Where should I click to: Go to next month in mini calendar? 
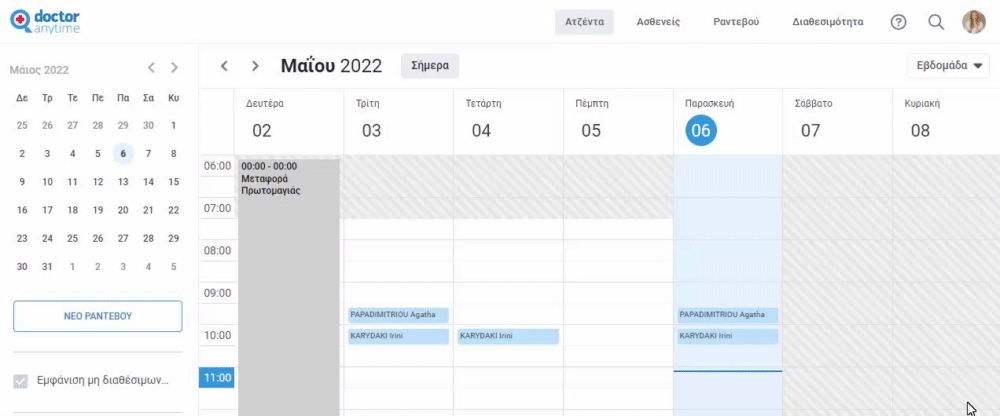point(174,68)
